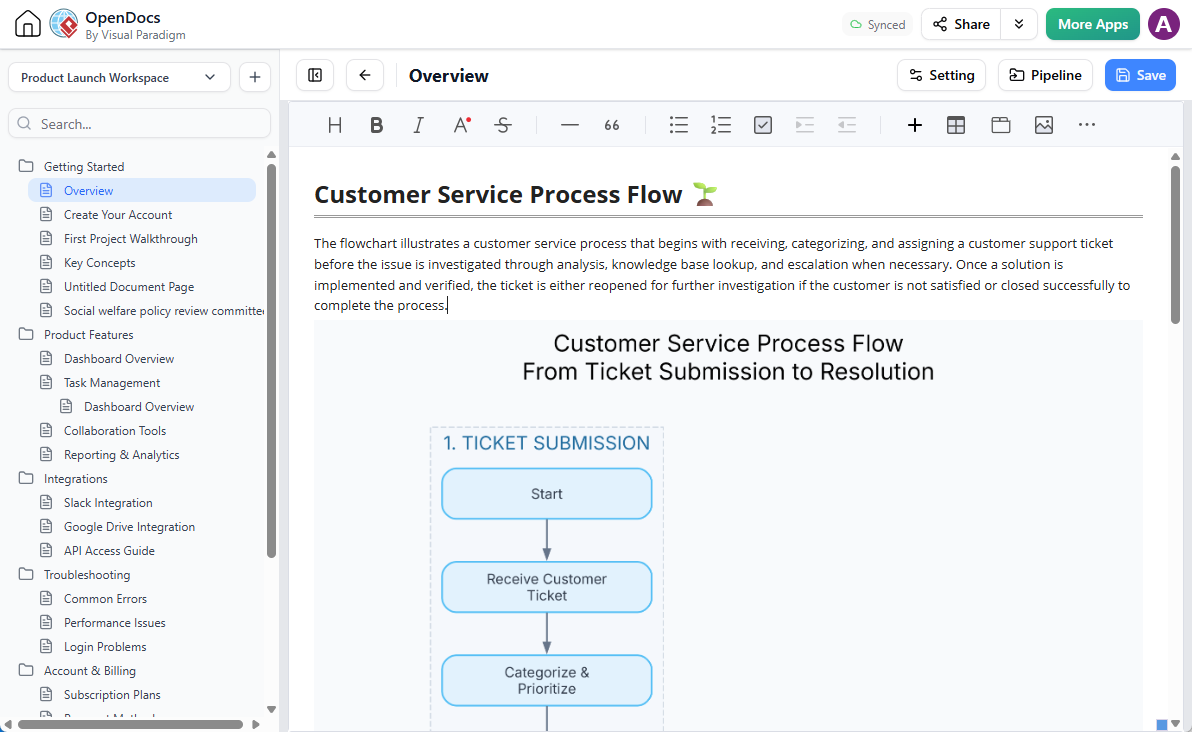Insert an image

point(1044,125)
